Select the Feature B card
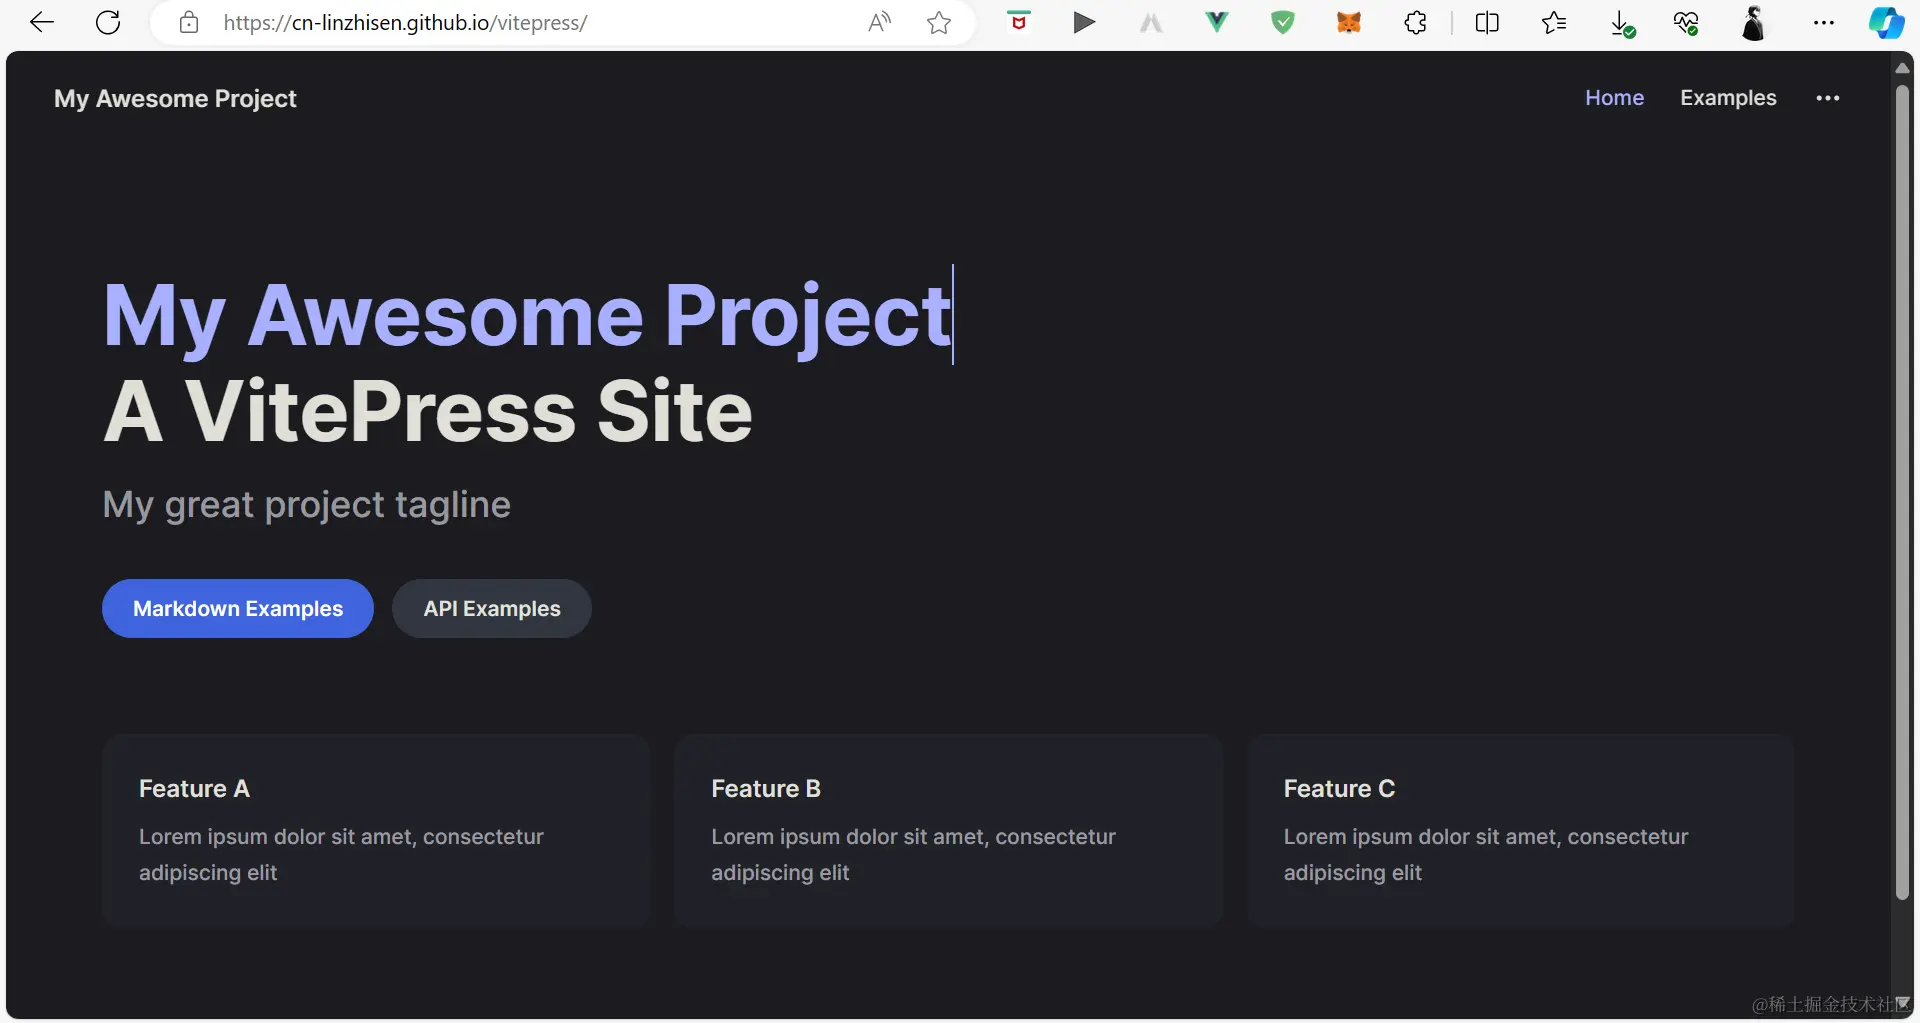 (948, 830)
